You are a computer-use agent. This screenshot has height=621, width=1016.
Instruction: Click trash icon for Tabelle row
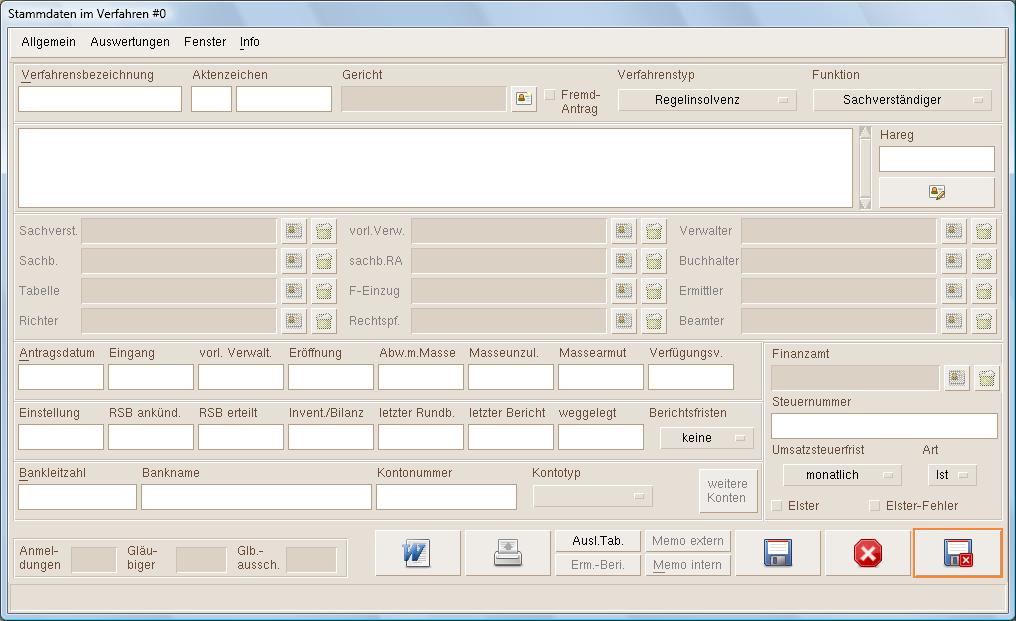[324, 290]
